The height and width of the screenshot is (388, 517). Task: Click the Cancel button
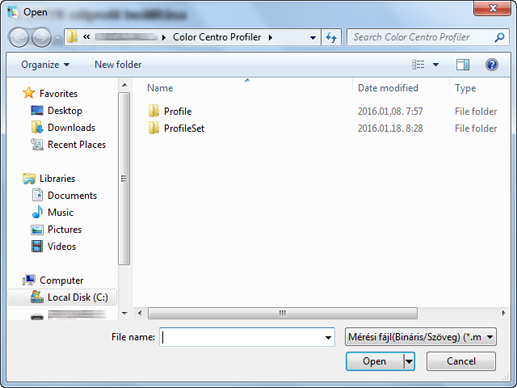(461, 361)
